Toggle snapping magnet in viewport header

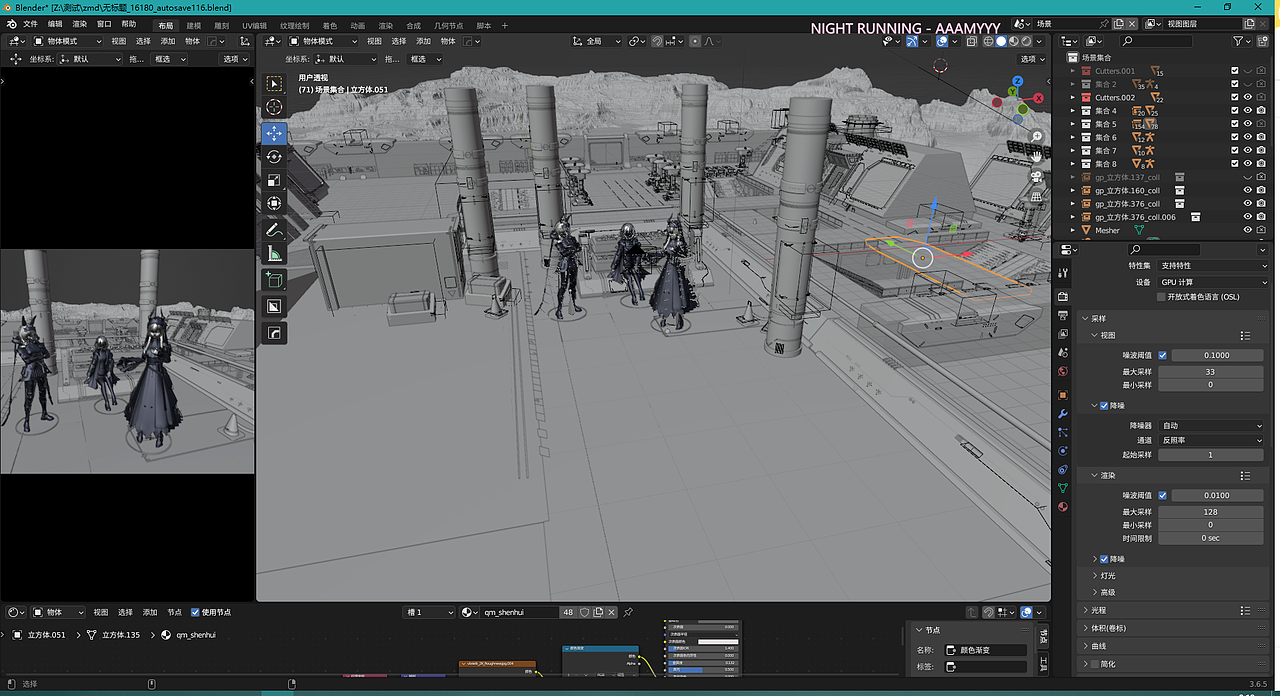point(657,41)
